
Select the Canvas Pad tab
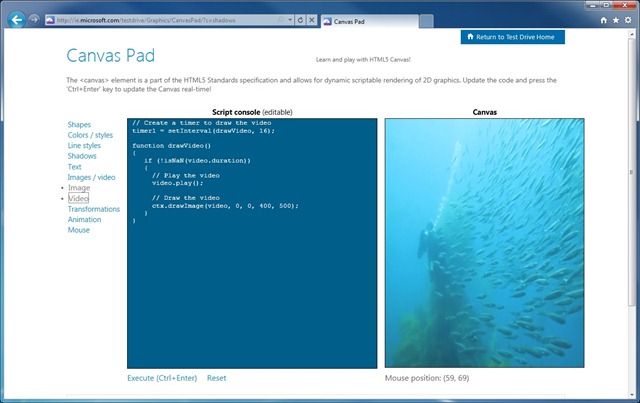point(369,22)
